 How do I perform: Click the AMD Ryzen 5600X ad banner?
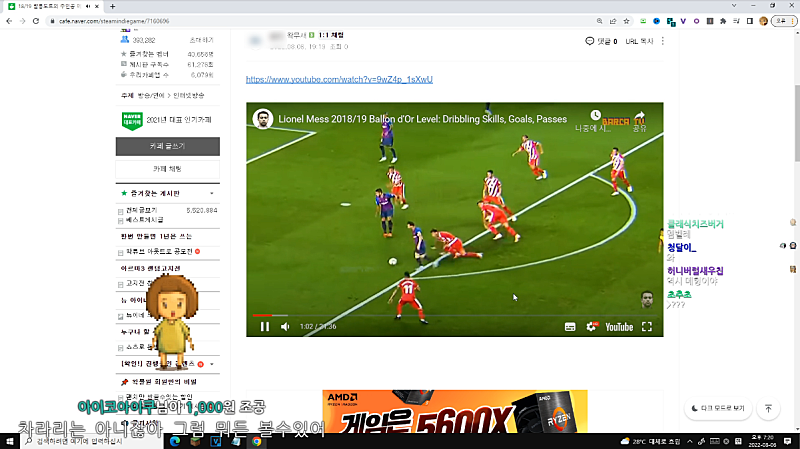pos(455,411)
